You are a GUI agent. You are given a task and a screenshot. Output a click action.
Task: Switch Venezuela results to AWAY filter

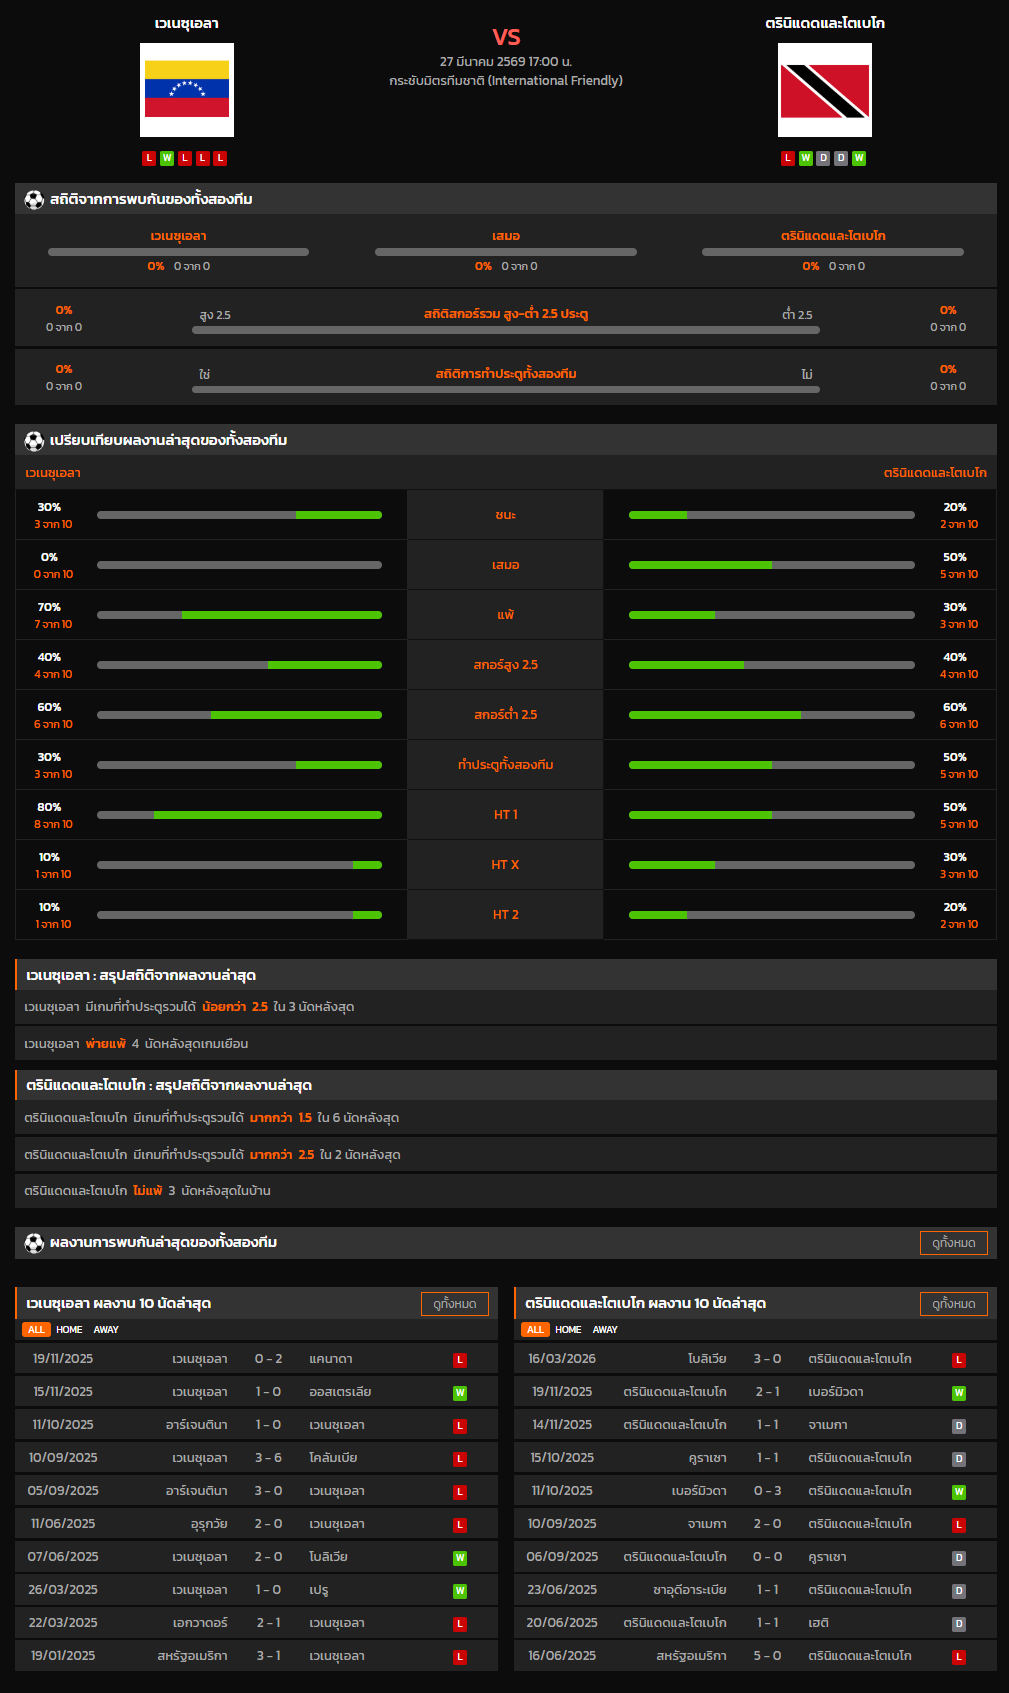106,1330
